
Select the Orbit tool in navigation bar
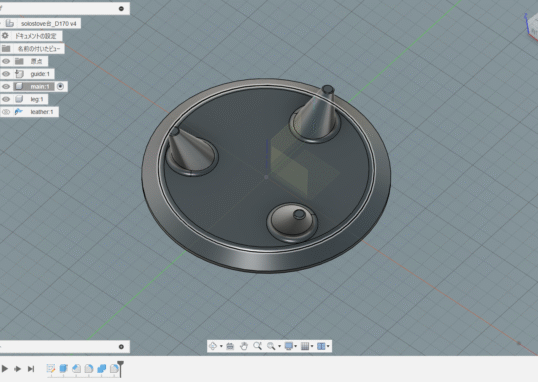[213, 346]
